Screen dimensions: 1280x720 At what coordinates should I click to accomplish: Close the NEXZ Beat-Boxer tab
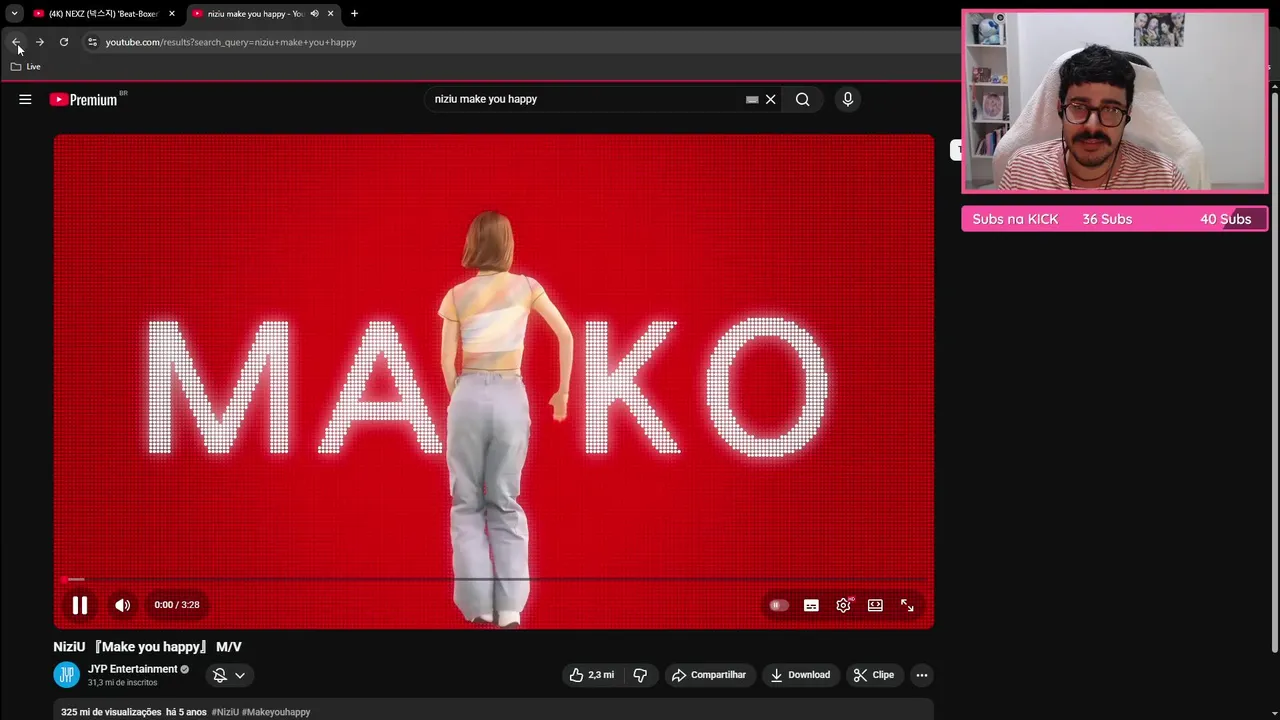172,14
